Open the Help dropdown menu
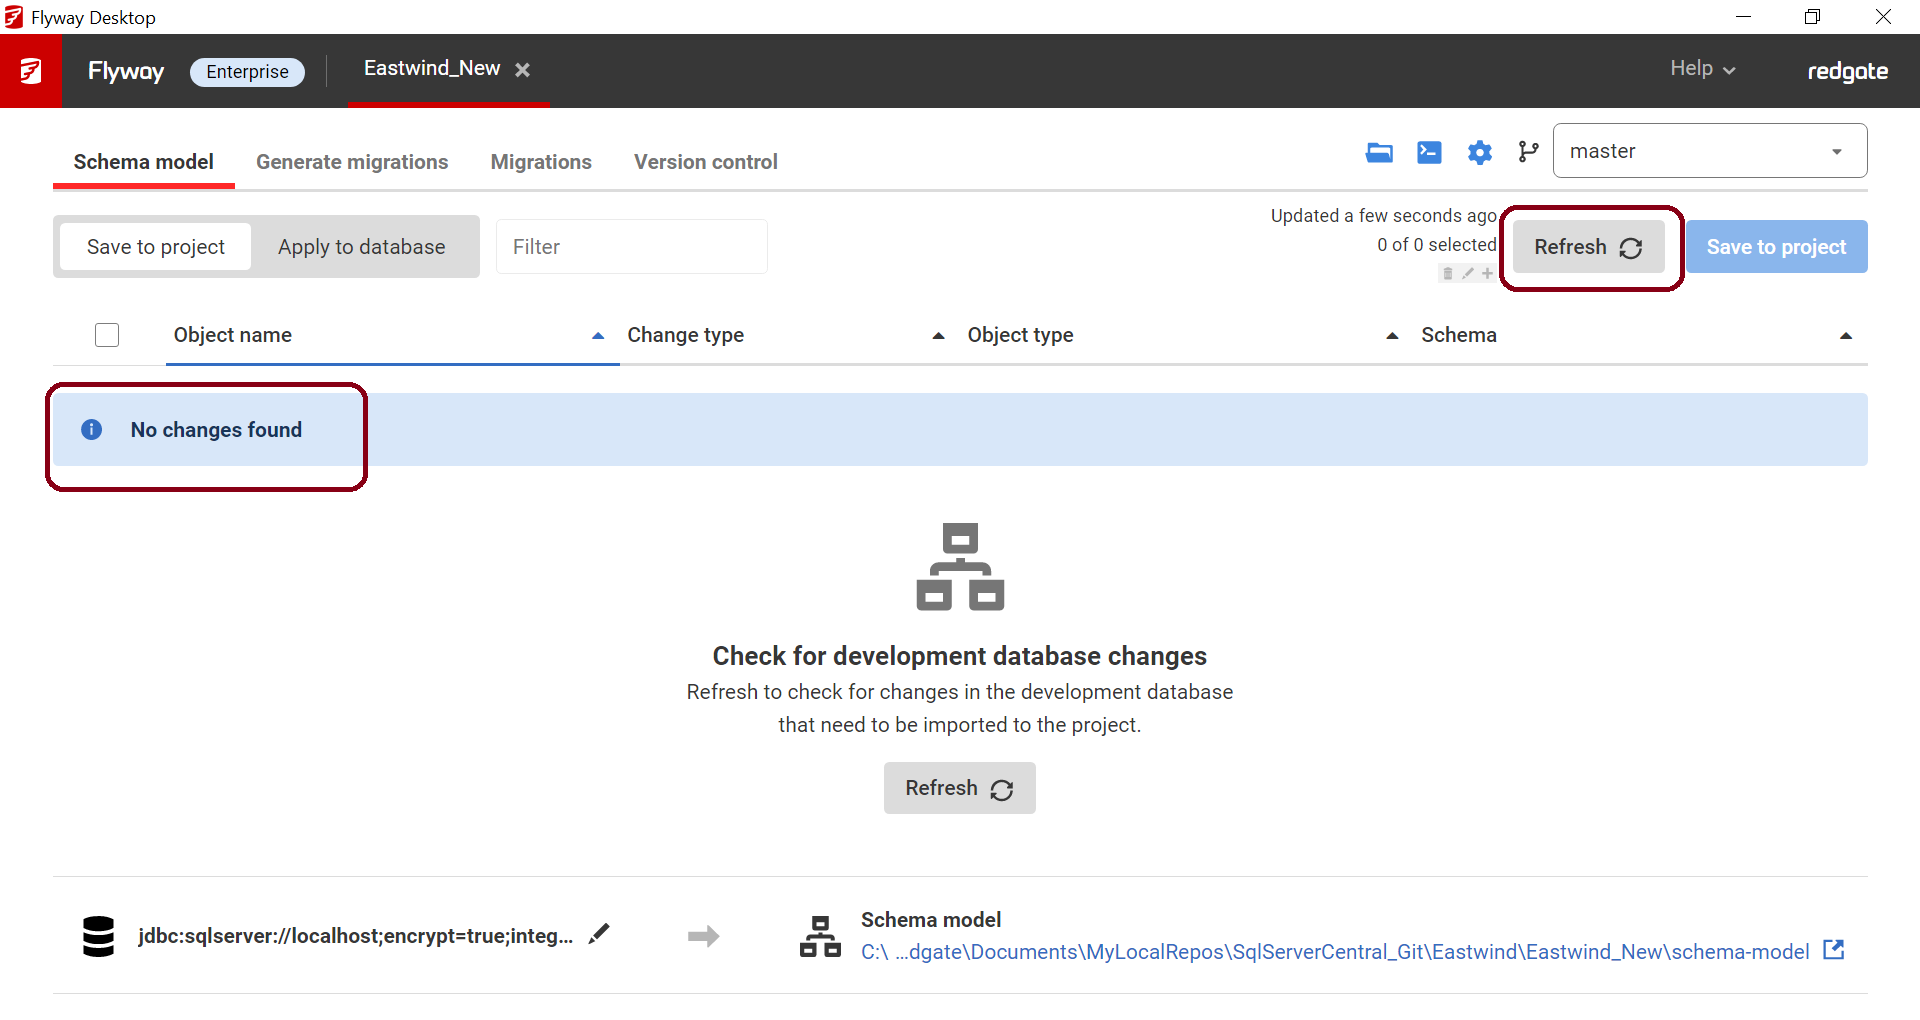1920x1020 pixels. click(x=1702, y=69)
